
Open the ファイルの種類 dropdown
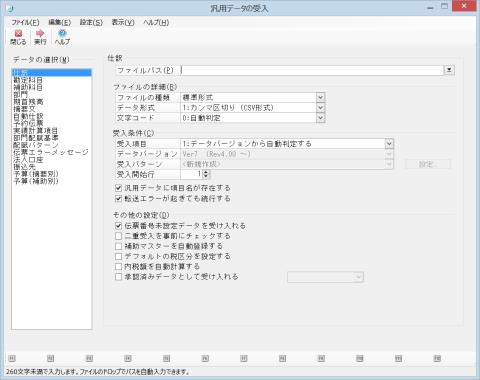click(x=320, y=97)
